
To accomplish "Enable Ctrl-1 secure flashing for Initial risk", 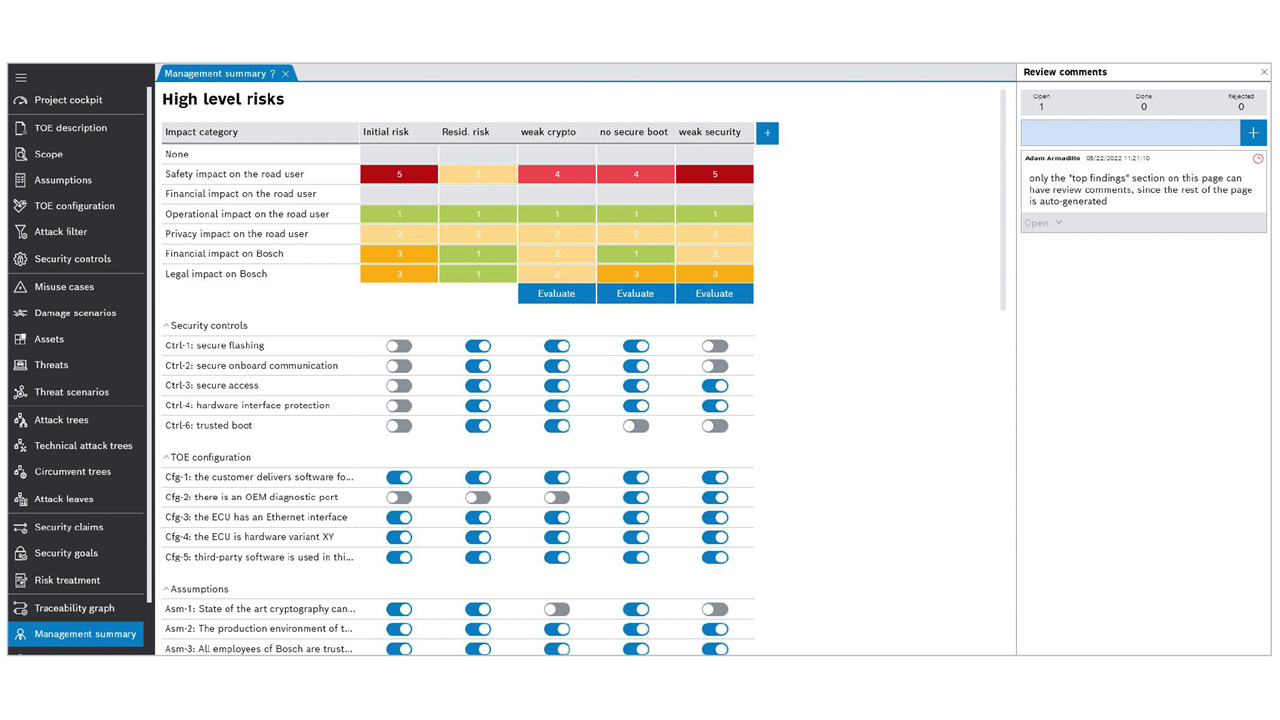I will [x=399, y=346].
